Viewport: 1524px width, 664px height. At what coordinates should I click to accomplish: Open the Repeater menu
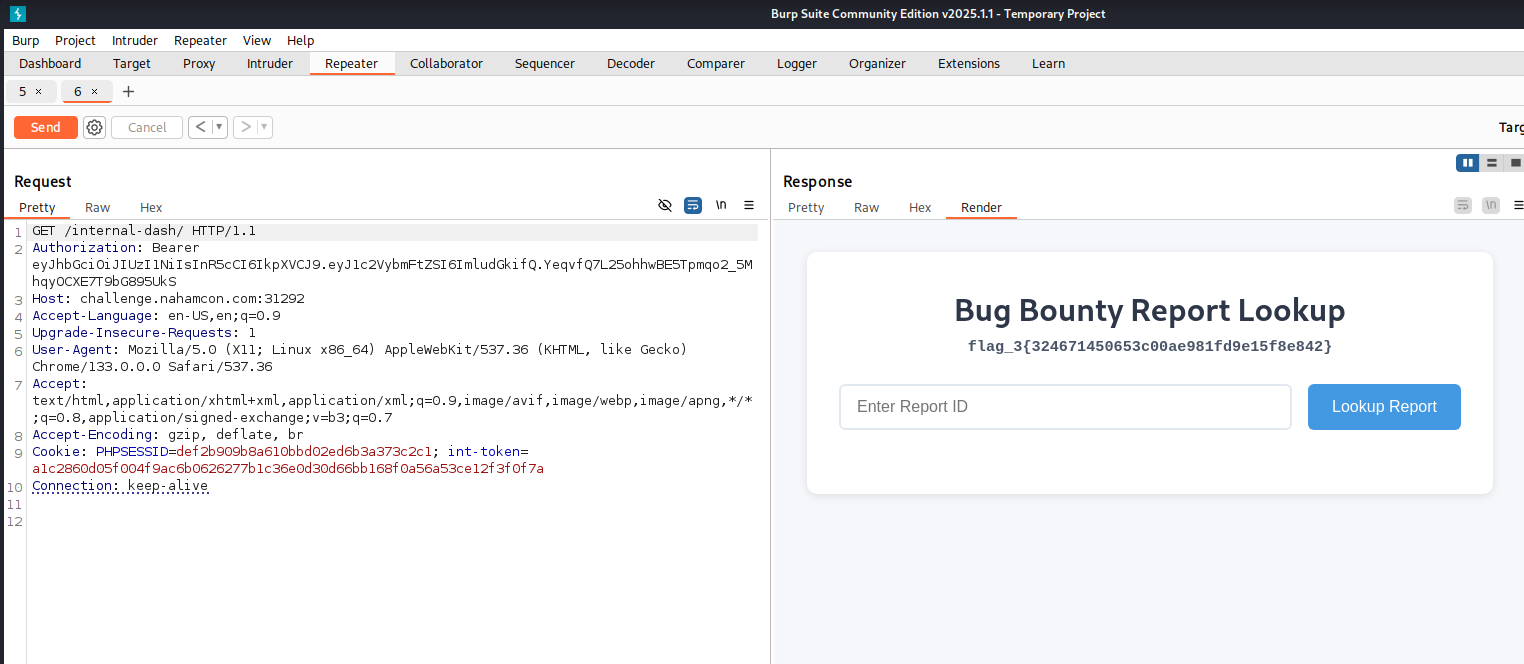coord(200,40)
